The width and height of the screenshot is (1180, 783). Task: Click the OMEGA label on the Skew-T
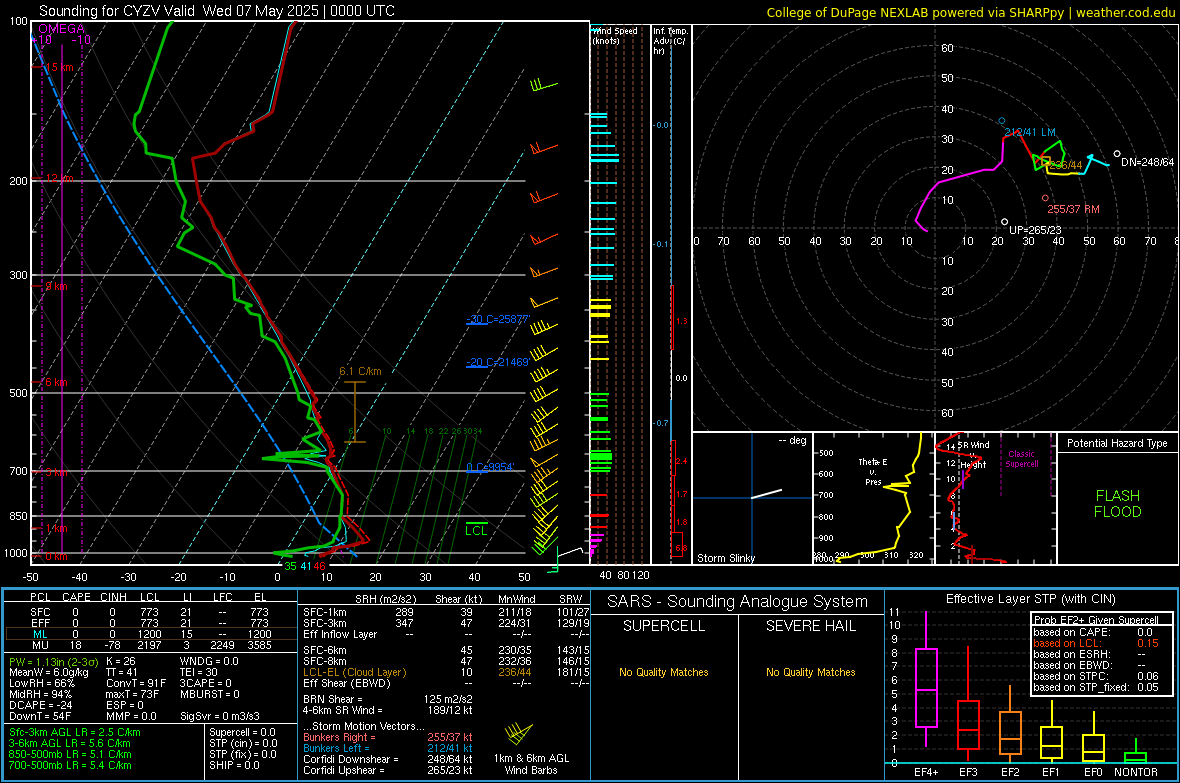62,29
